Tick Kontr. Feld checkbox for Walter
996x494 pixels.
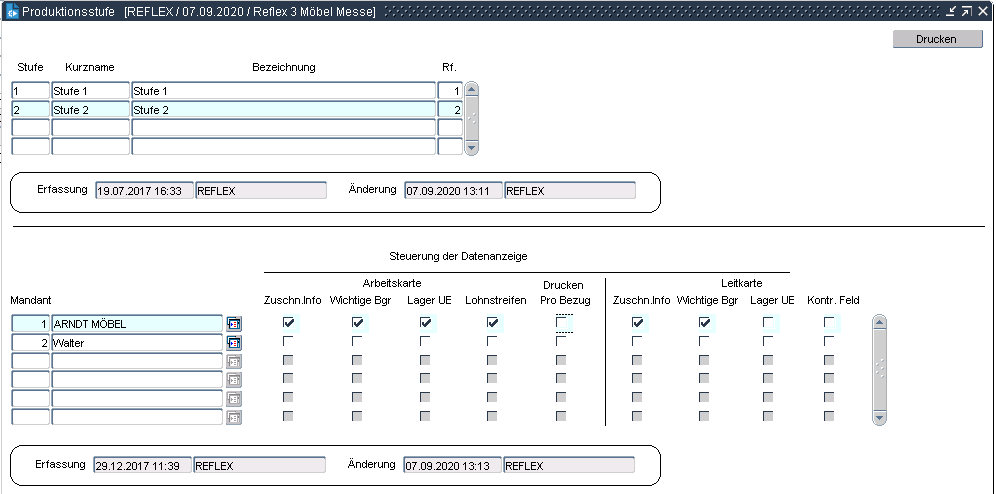click(x=829, y=341)
